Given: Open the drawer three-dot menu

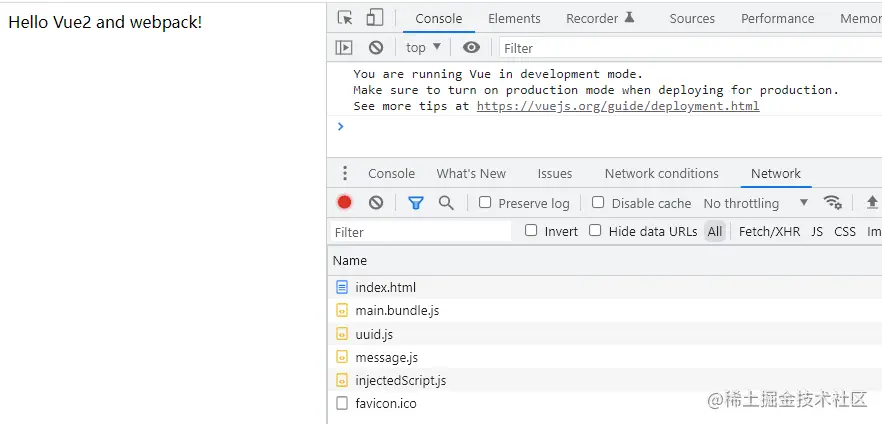Looking at the screenshot, I should [x=345, y=173].
